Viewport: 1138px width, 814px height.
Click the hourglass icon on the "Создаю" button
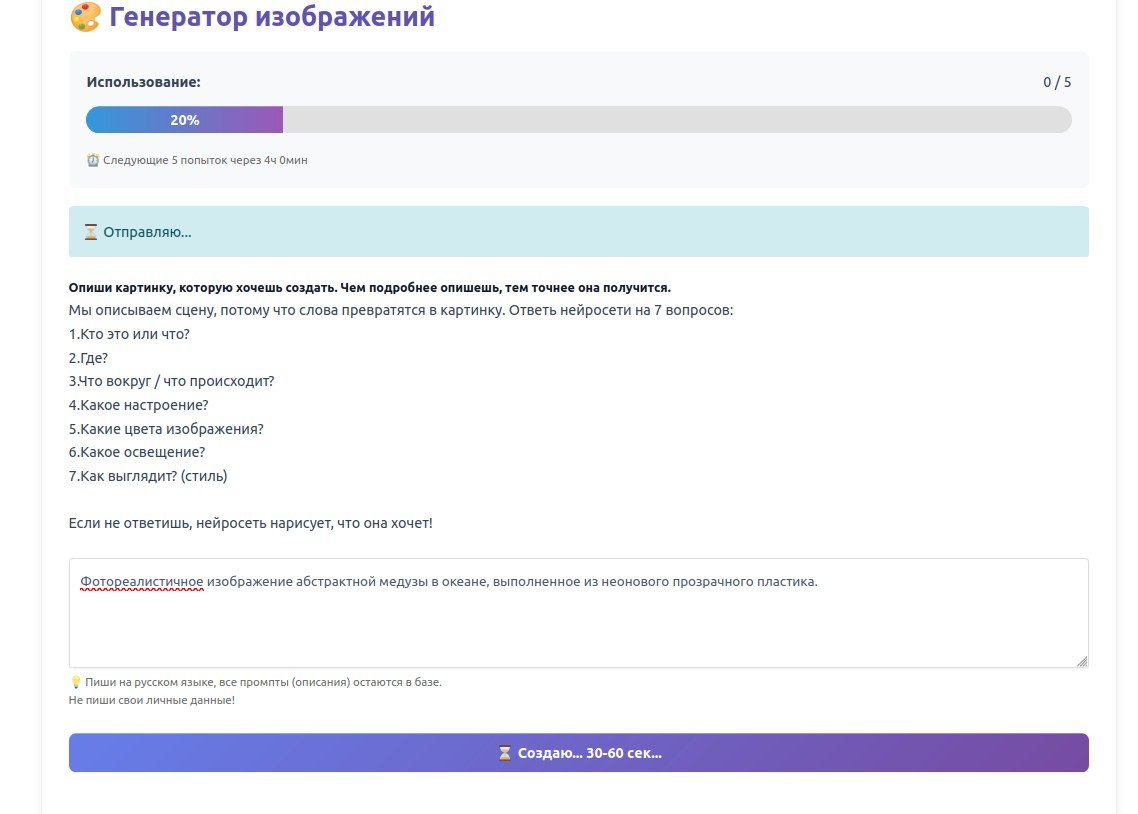click(x=505, y=753)
